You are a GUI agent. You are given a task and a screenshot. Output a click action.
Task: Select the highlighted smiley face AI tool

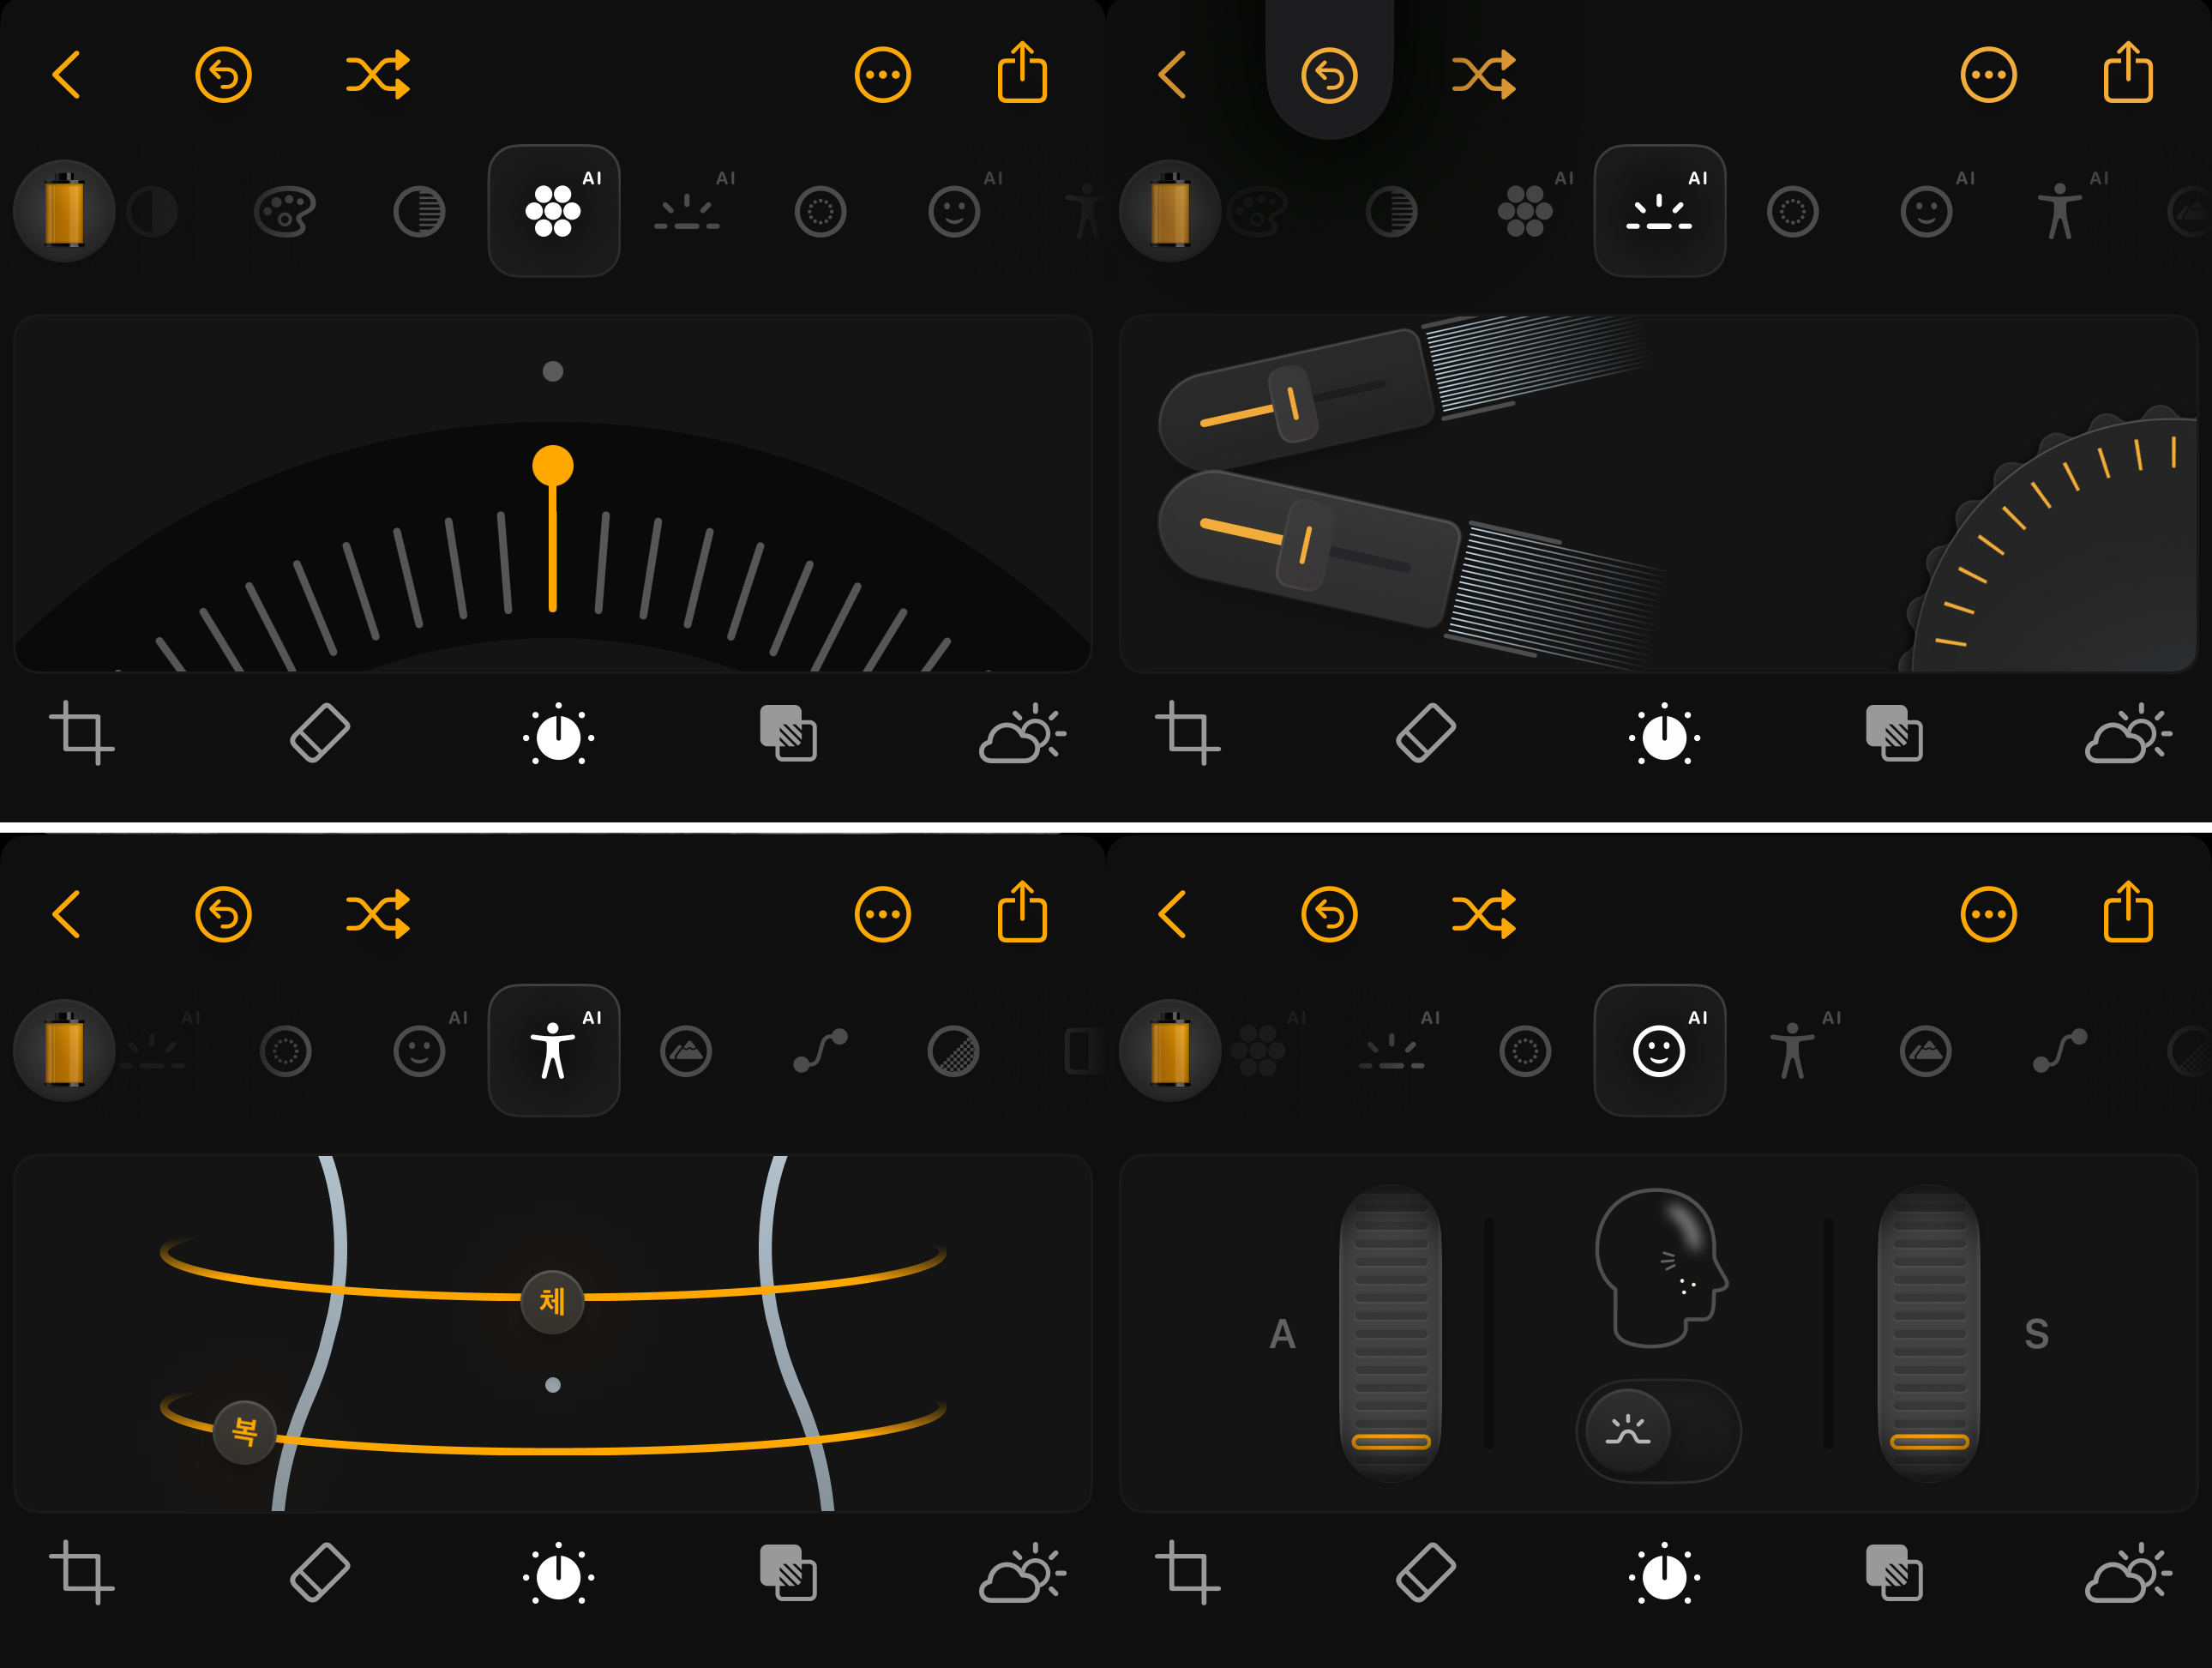coord(1659,1050)
